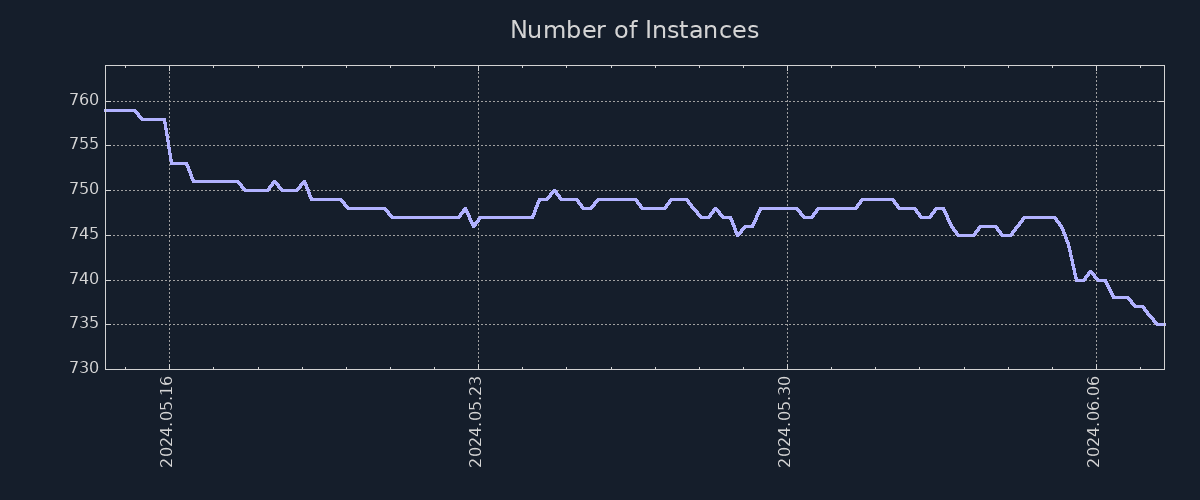Select the 740 y-axis tick label
The width and height of the screenshot is (1200, 500).
point(84,280)
